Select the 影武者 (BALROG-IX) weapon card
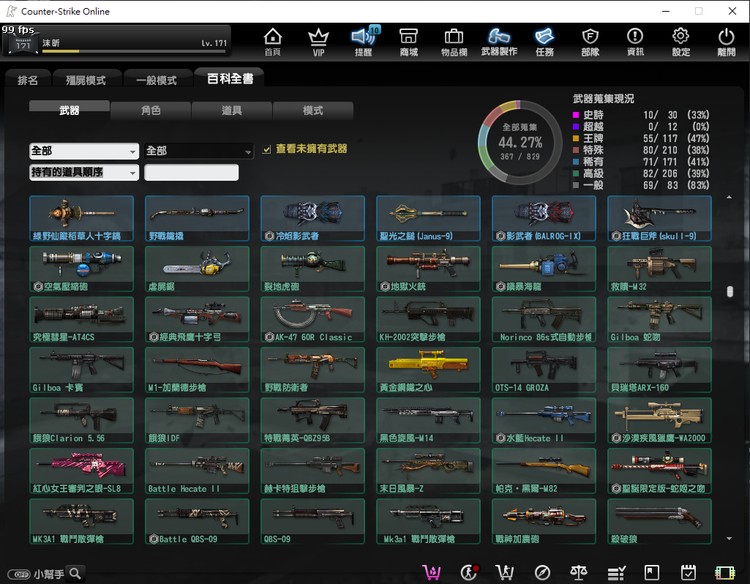This screenshot has width=750, height=584. click(544, 218)
